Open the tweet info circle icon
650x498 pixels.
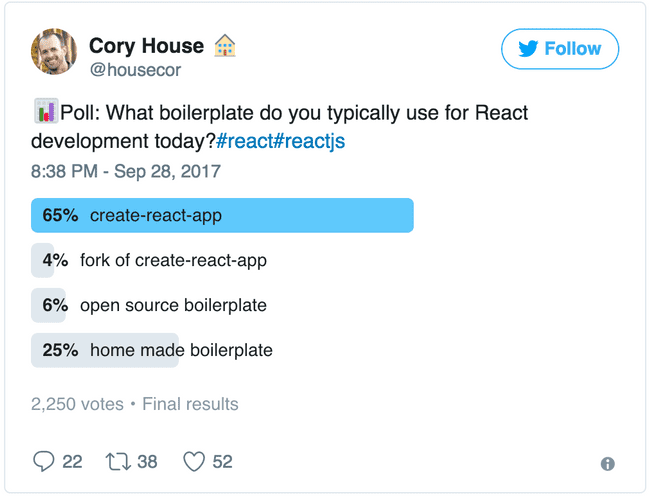tap(607, 463)
